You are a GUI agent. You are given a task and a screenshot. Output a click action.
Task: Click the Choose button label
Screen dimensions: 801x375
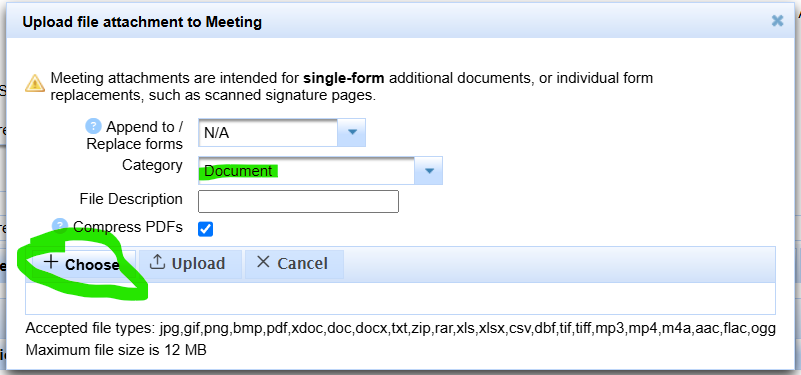(x=92, y=265)
